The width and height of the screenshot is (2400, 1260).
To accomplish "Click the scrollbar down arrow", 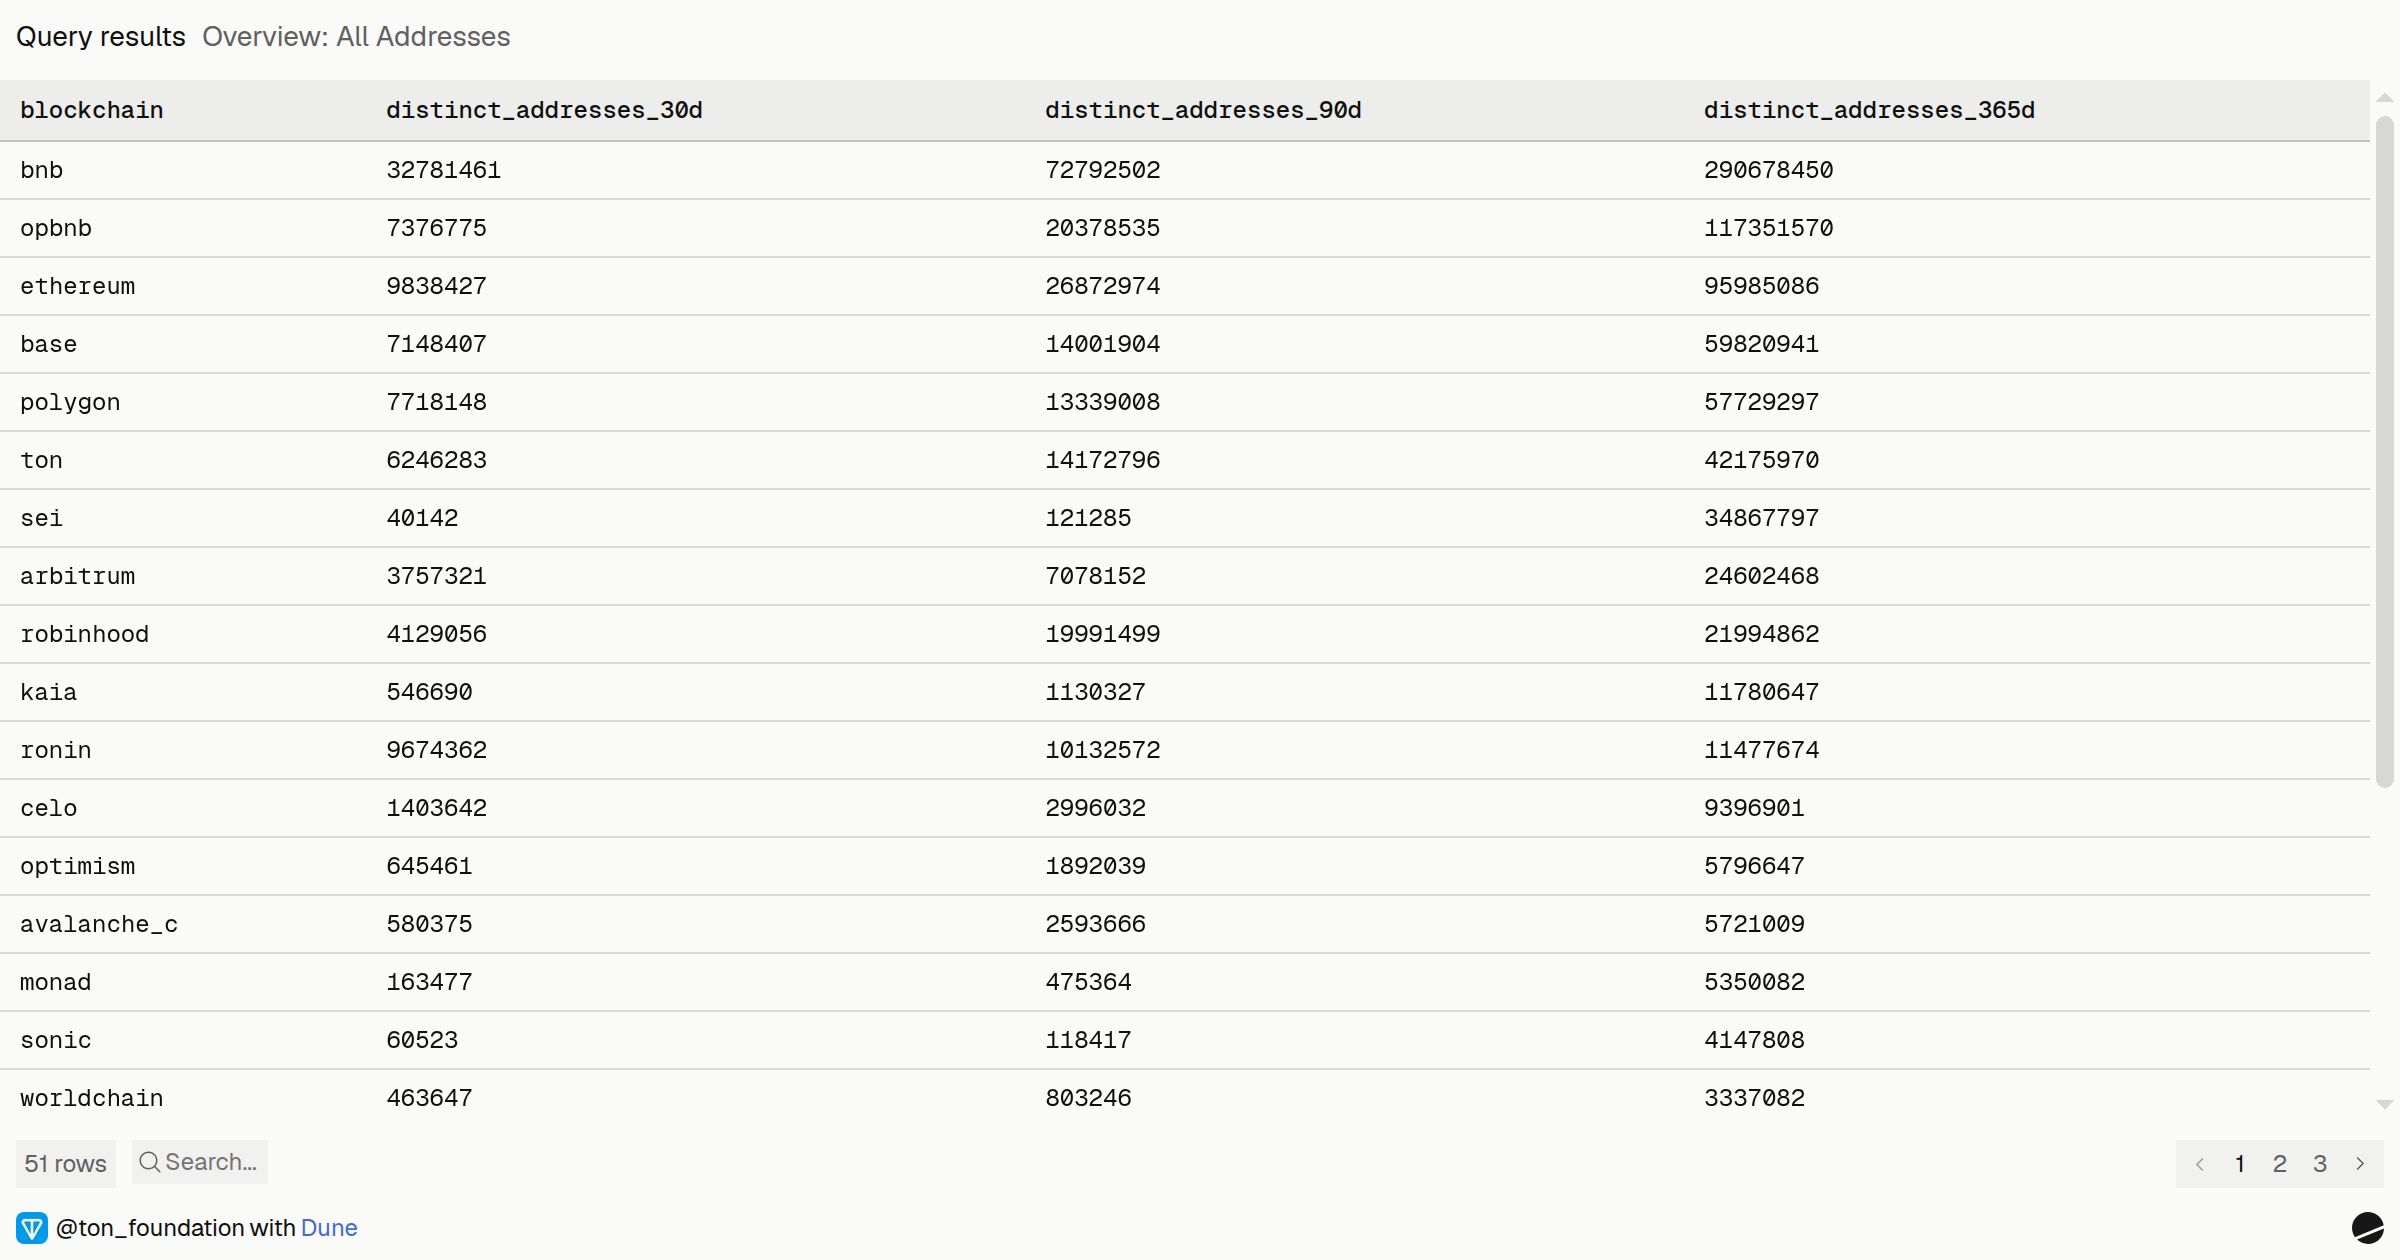I will click(x=2385, y=1105).
